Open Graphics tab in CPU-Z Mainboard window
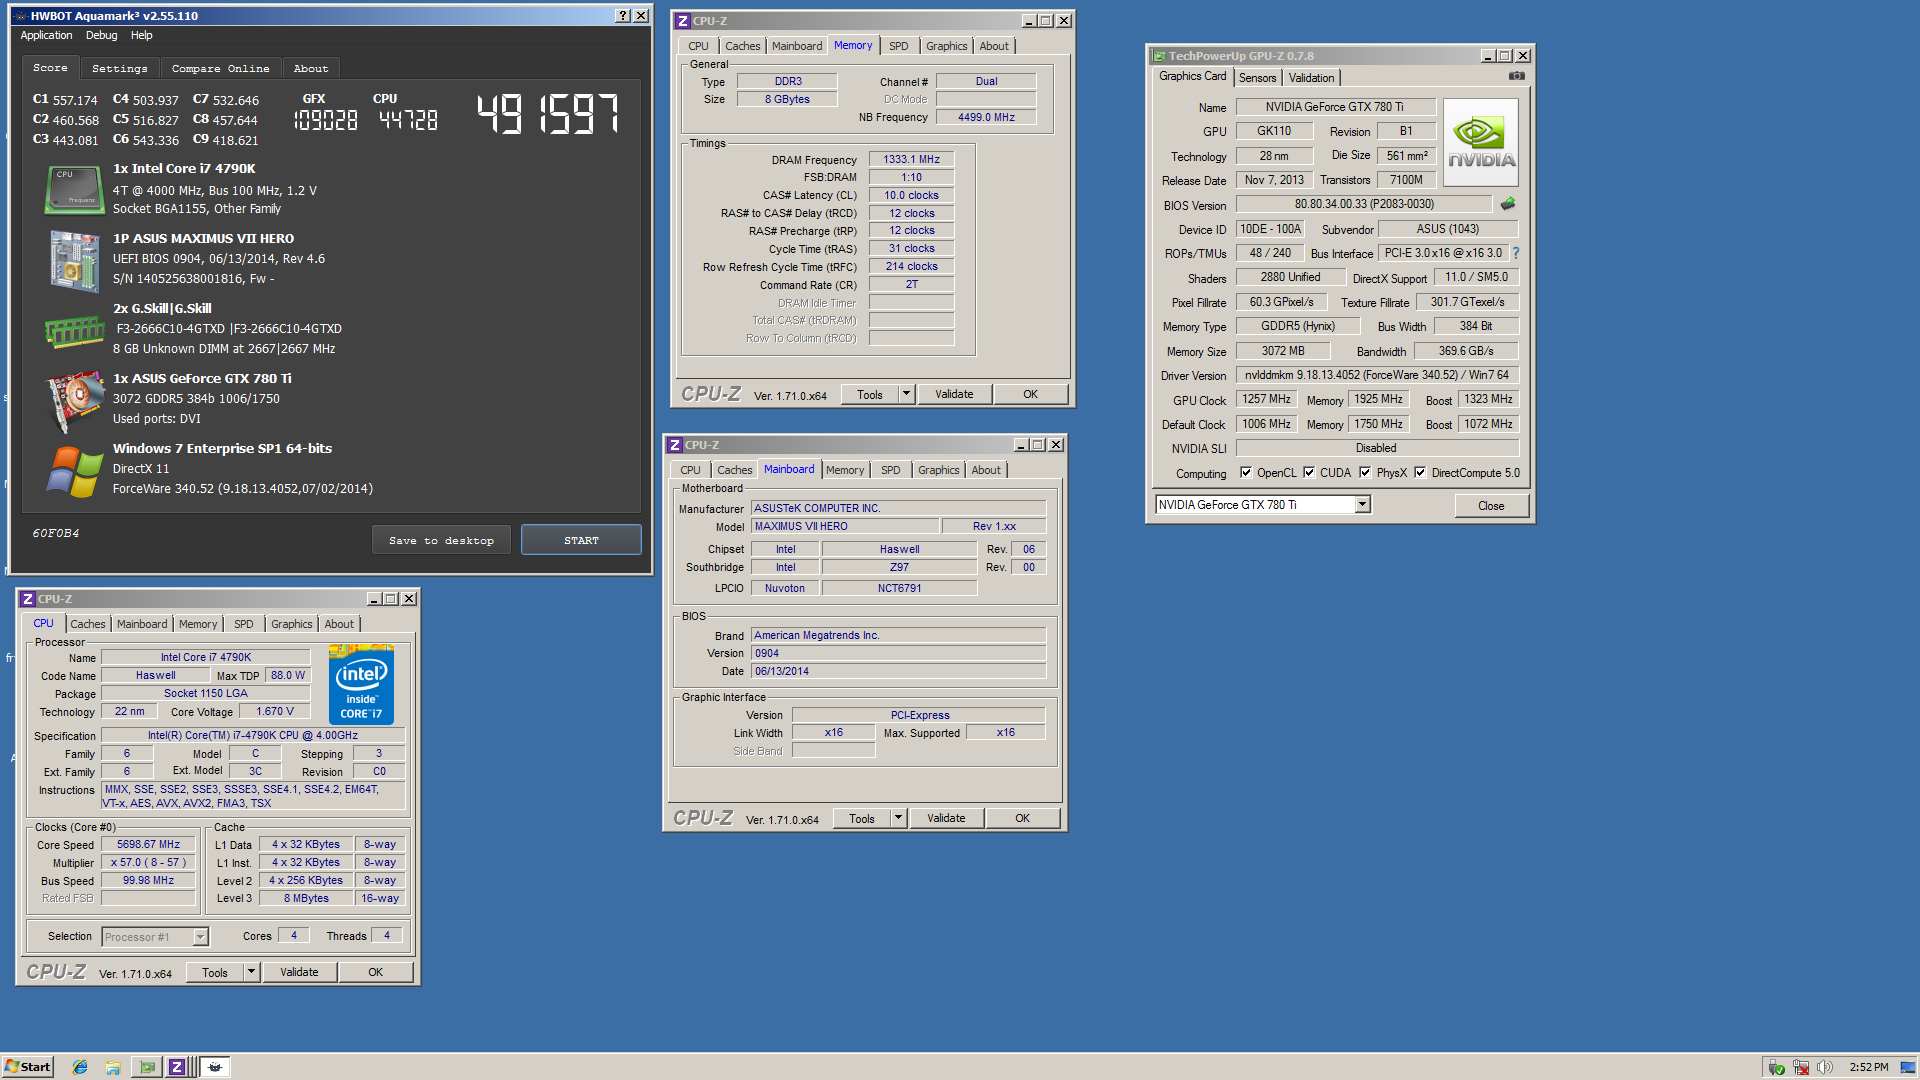The width and height of the screenshot is (1920, 1080). click(x=938, y=470)
